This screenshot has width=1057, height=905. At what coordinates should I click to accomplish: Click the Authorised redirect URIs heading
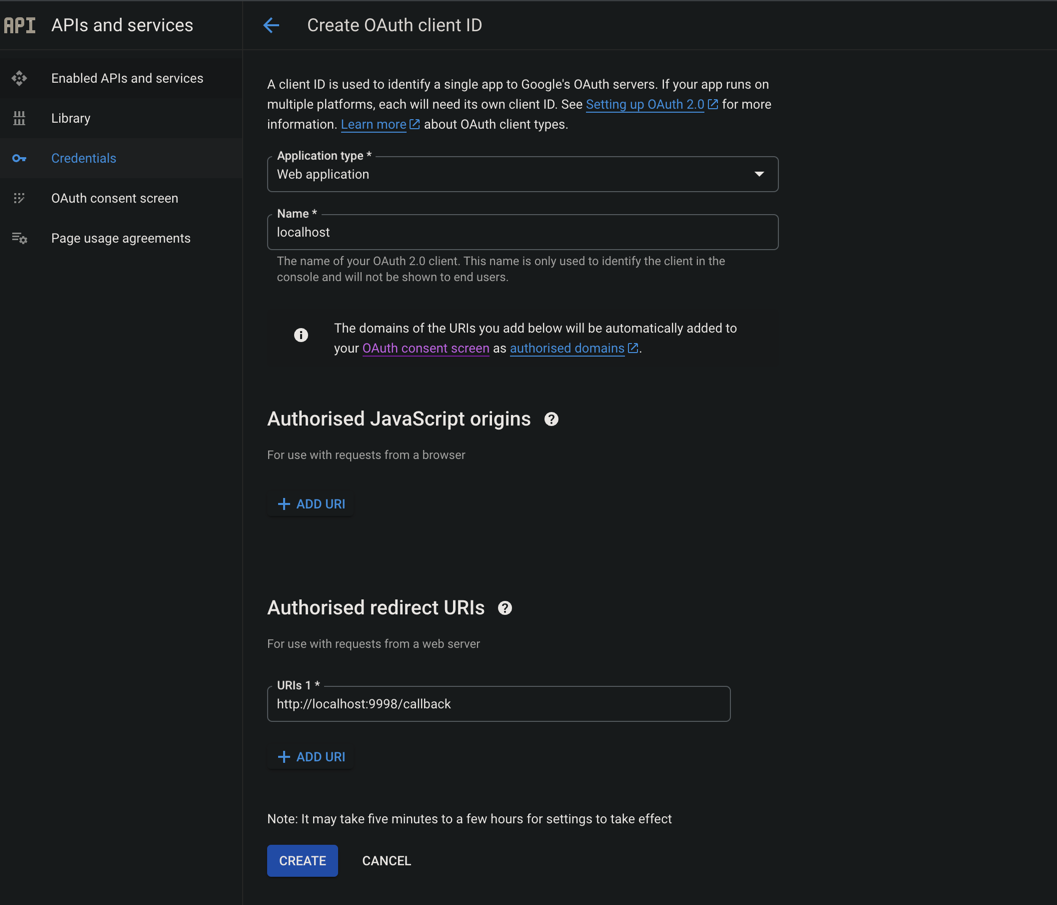click(x=375, y=608)
